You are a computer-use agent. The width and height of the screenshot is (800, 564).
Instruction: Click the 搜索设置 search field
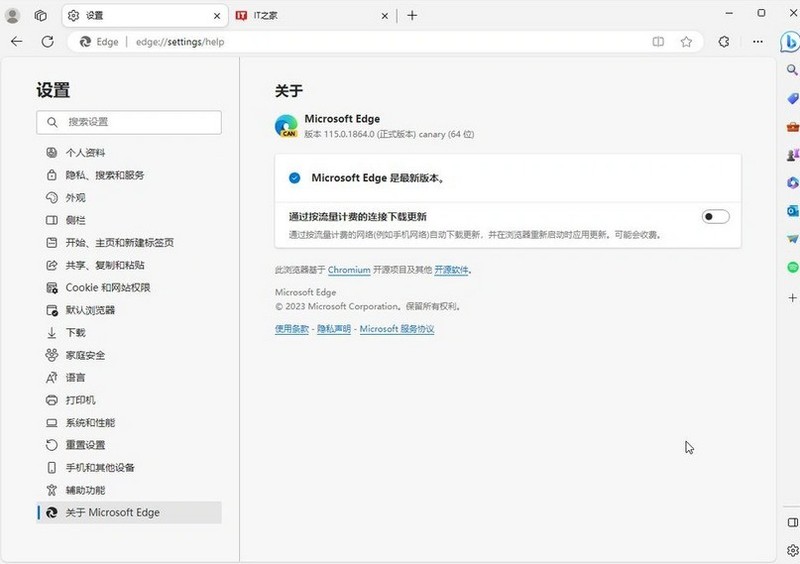click(129, 122)
